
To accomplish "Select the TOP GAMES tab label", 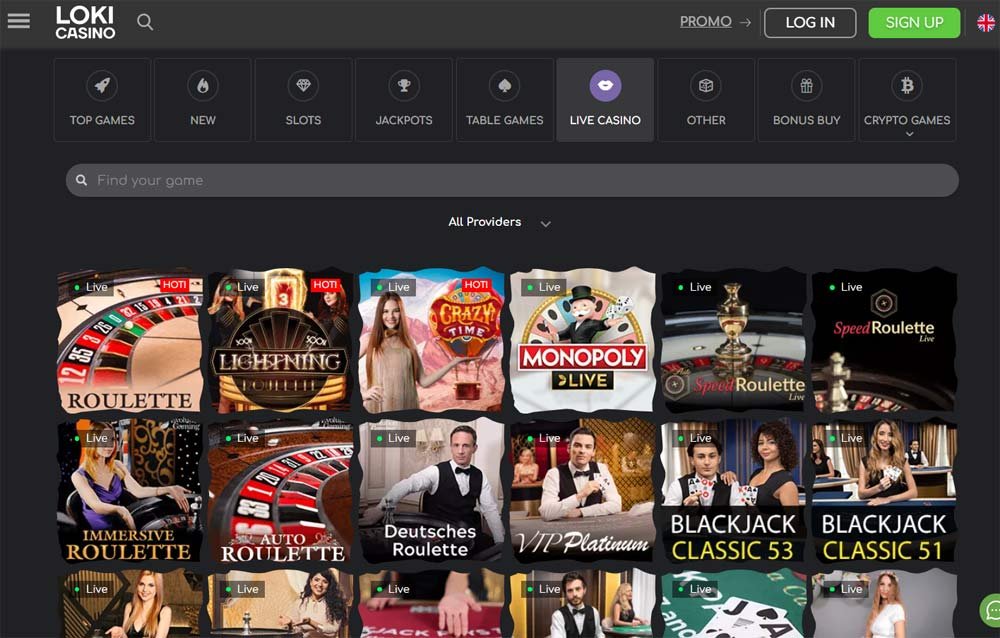I will [102, 120].
